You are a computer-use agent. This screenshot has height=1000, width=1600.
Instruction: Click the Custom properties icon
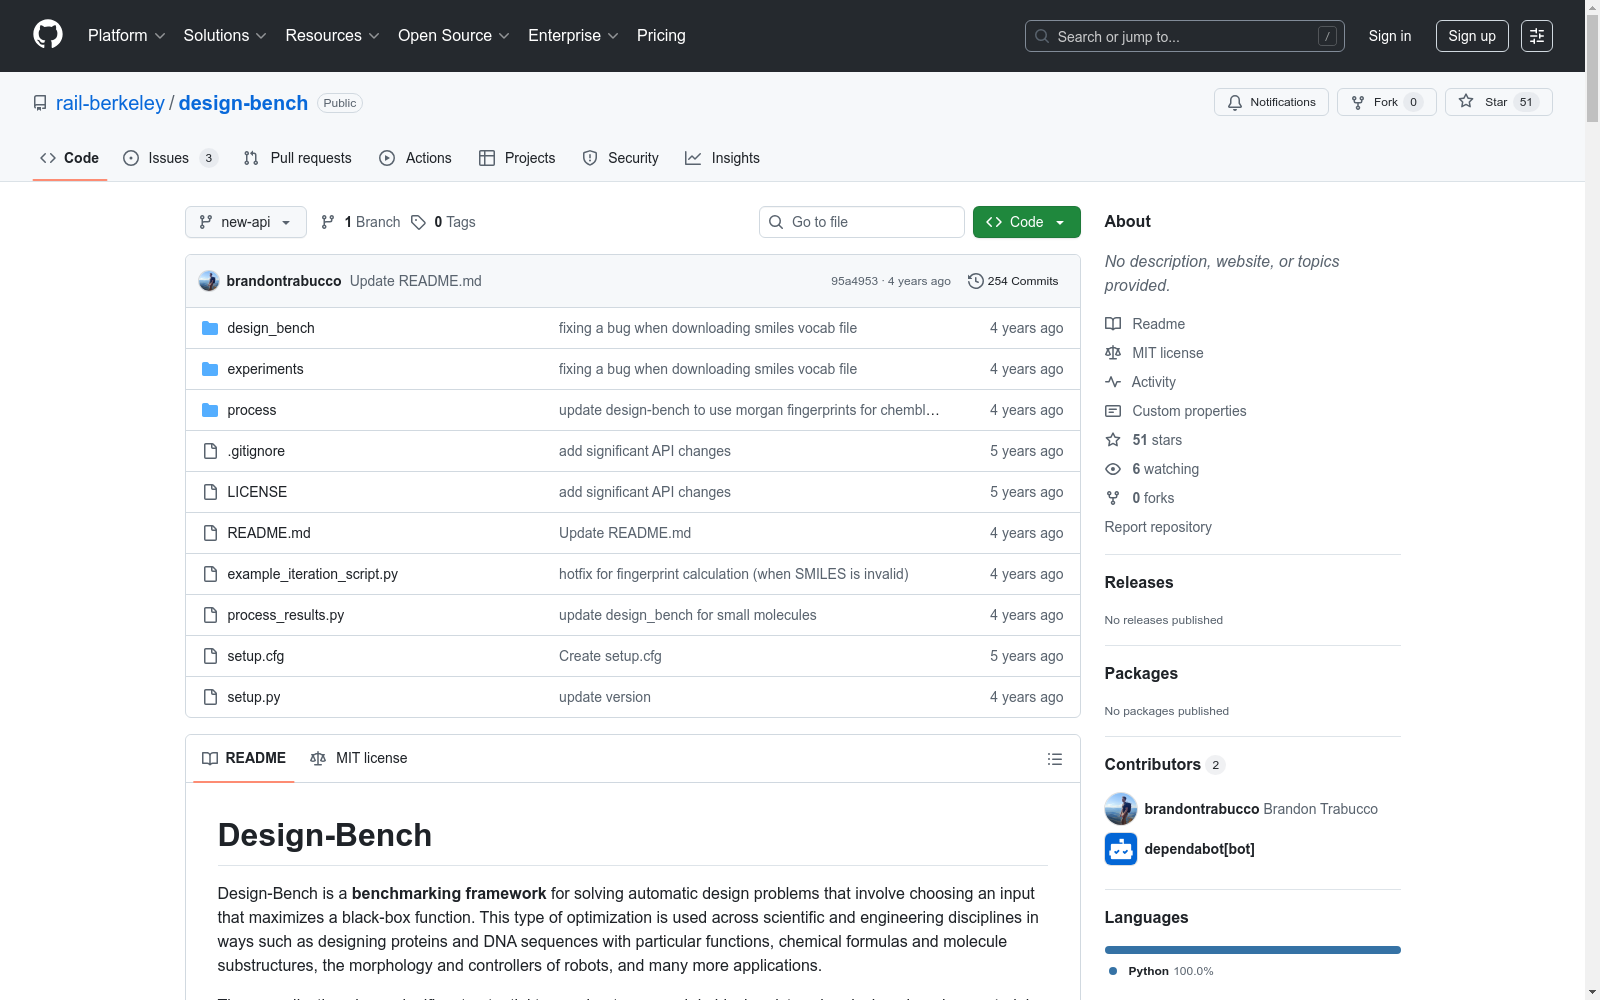click(x=1113, y=411)
